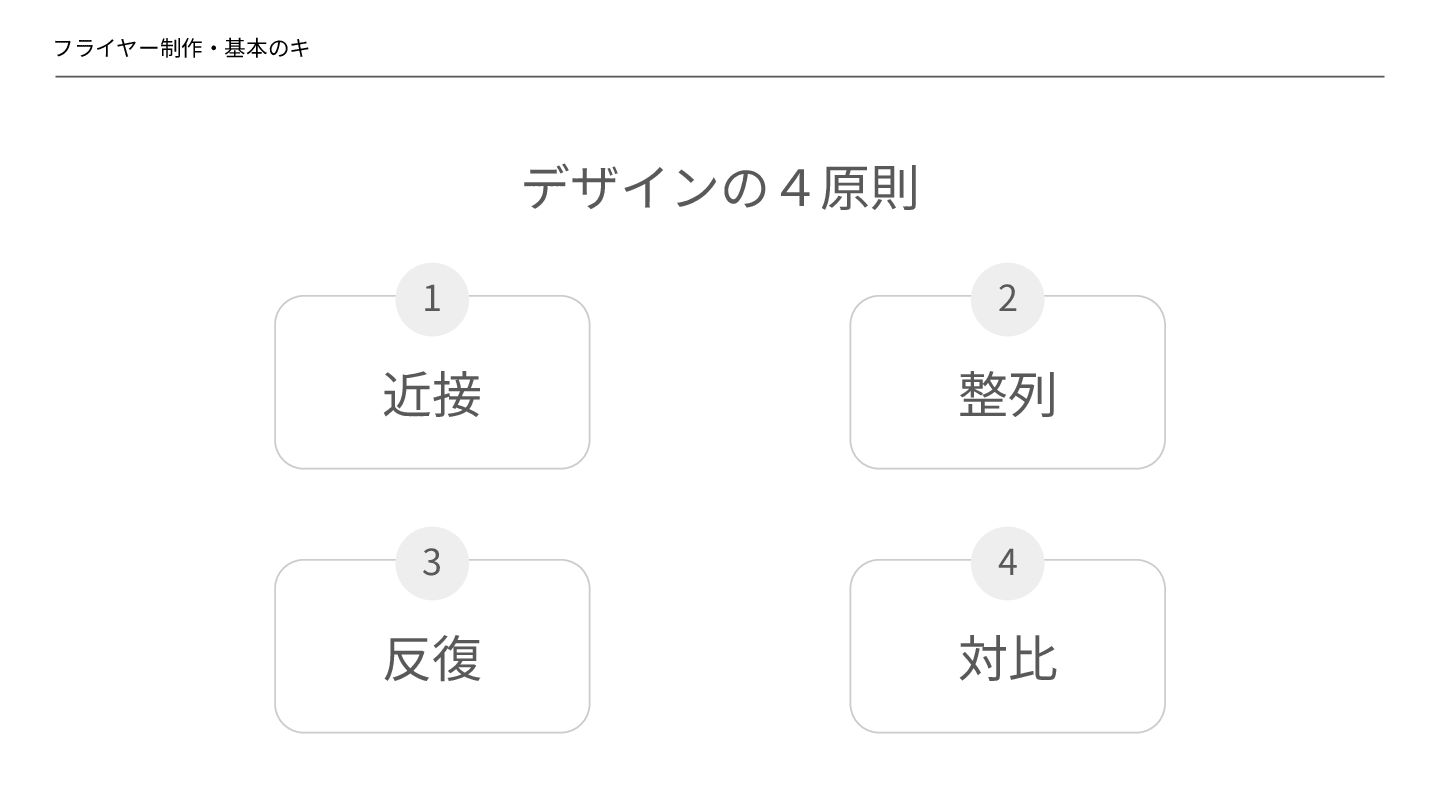The width and height of the screenshot is (1440, 810).
Task: Click the rounded card border below 整列
Action: coord(1007,468)
